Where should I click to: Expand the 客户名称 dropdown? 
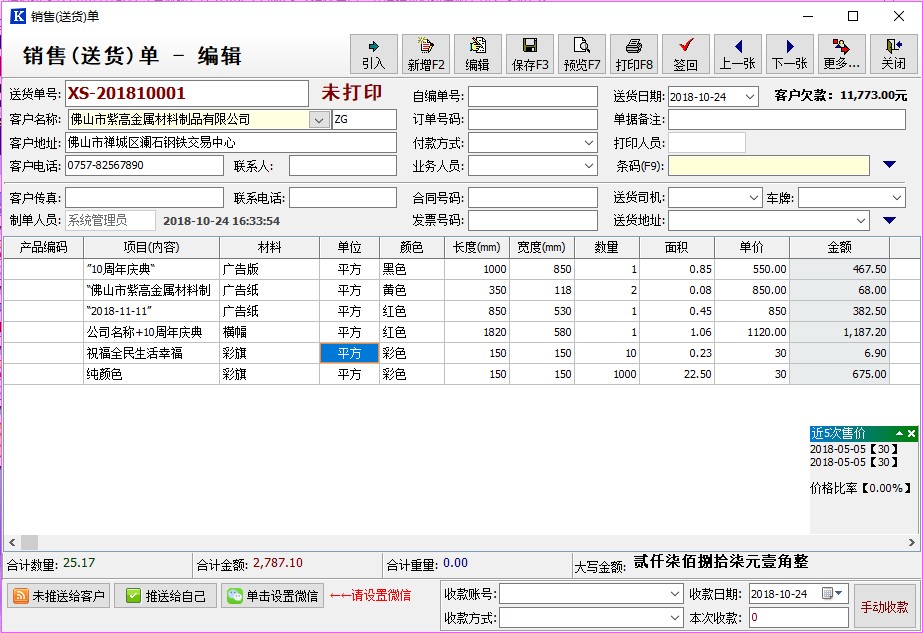point(318,120)
